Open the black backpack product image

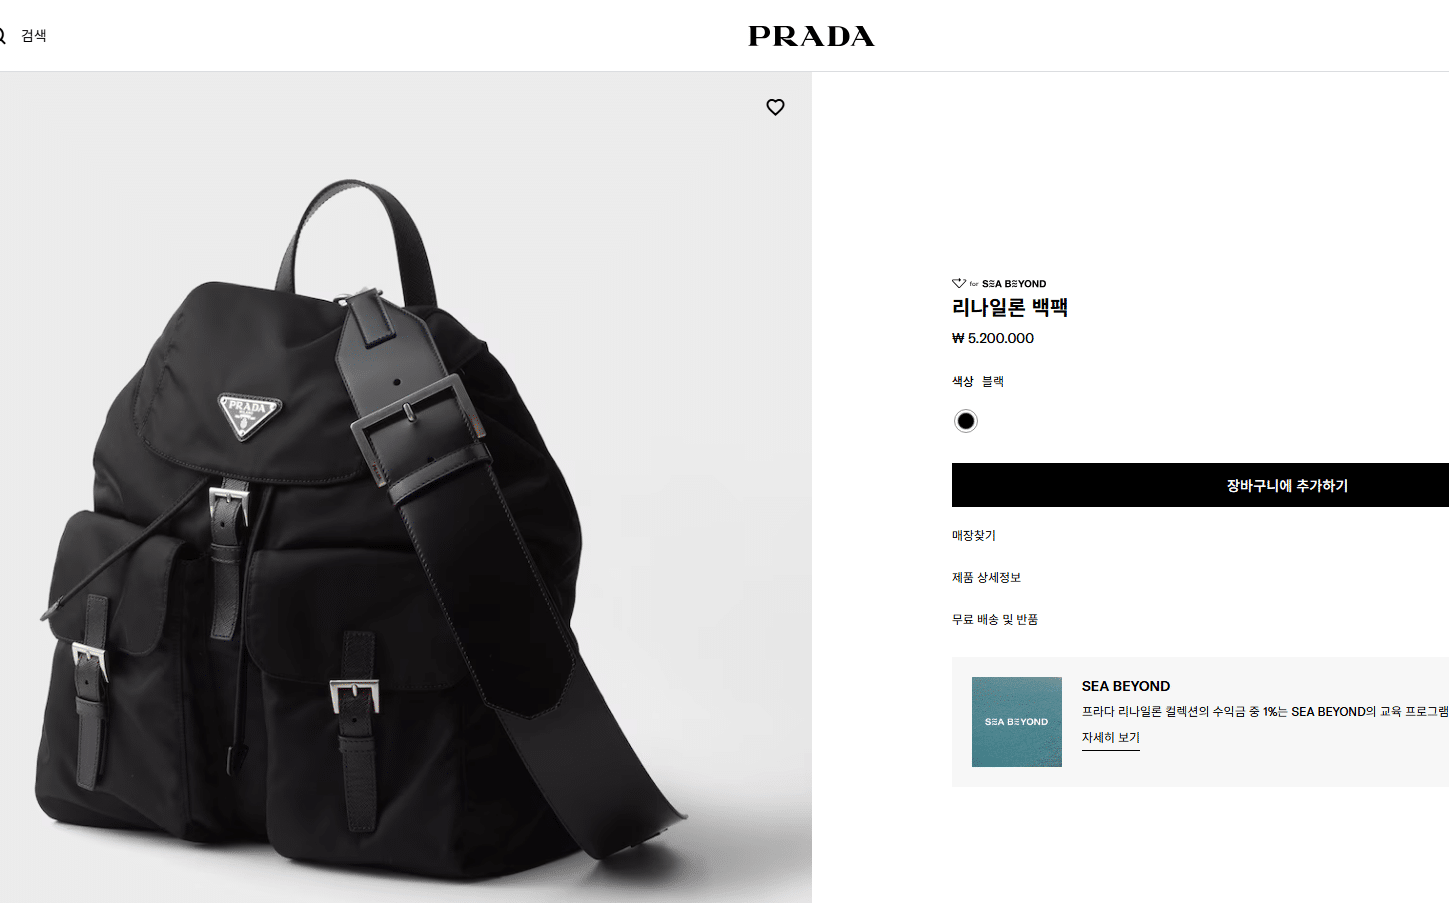tap(406, 487)
